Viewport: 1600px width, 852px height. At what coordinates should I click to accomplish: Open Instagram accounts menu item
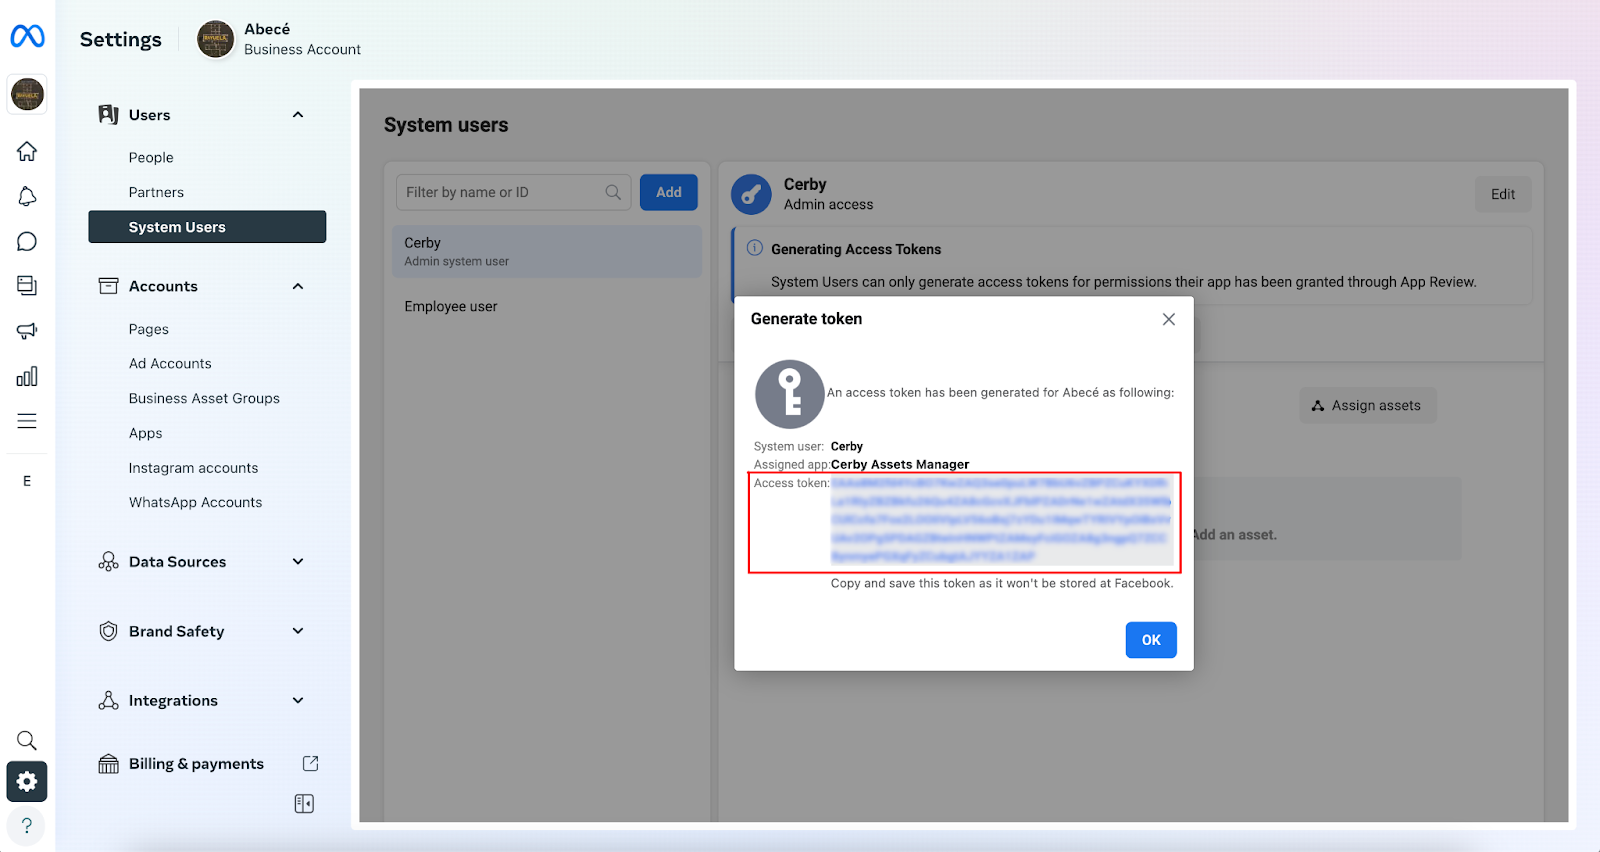pyautogui.click(x=193, y=468)
